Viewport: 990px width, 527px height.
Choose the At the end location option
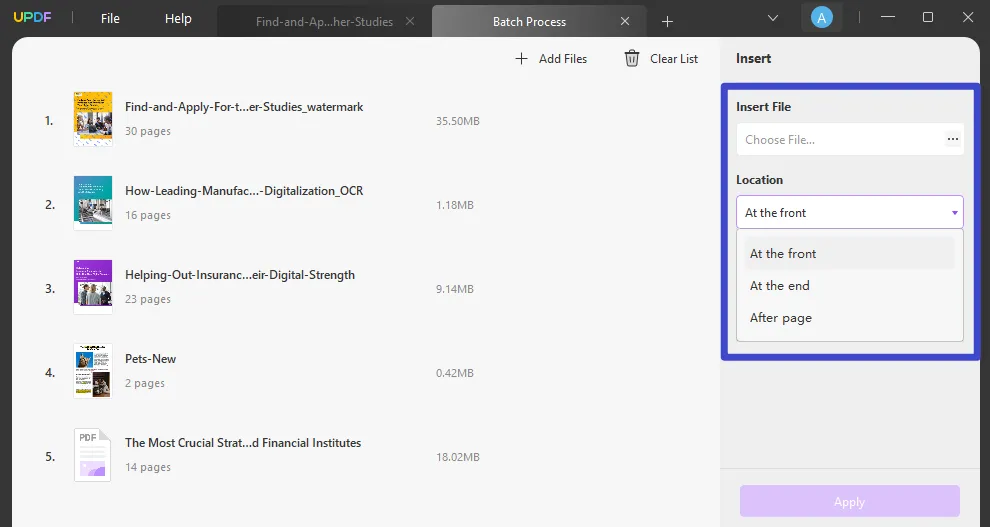click(780, 286)
